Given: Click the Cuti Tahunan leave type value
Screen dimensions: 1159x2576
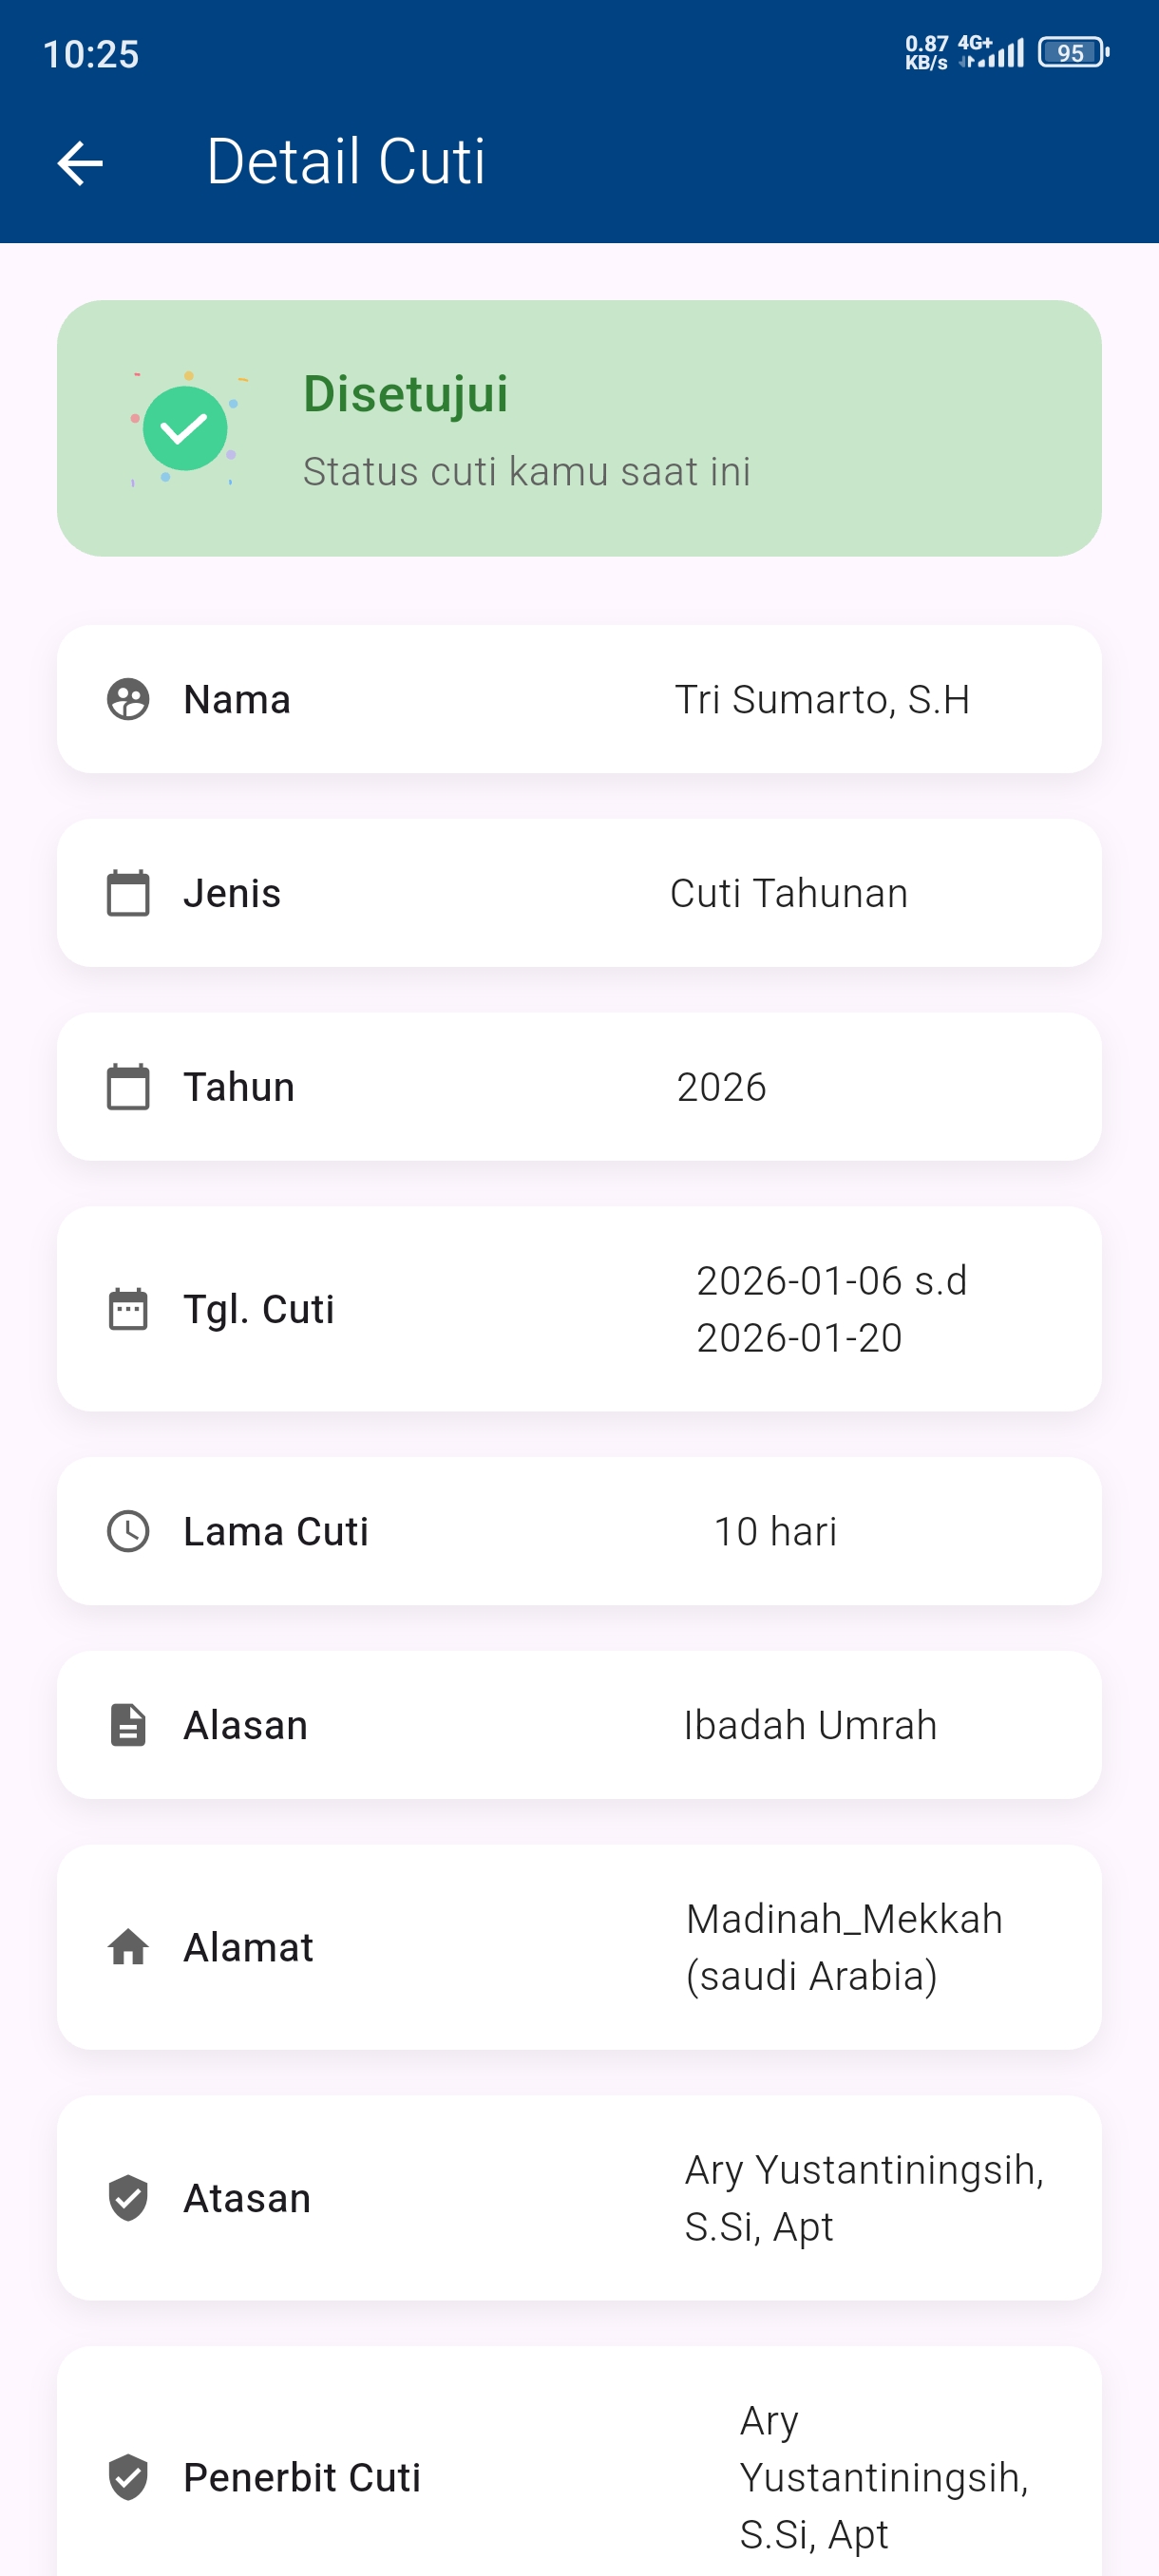Looking at the screenshot, I should pyautogui.click(x=789, y=893).
